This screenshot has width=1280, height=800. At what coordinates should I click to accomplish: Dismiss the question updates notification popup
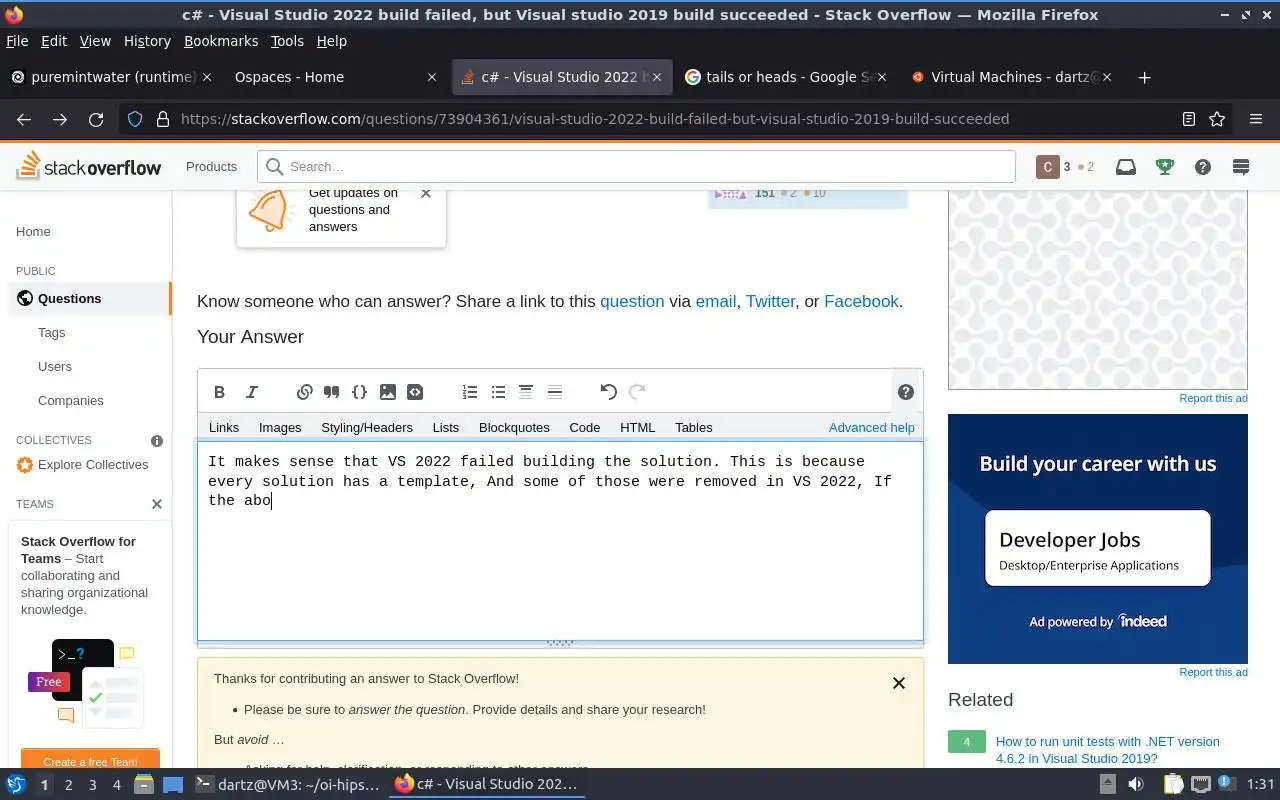(426, 193)
